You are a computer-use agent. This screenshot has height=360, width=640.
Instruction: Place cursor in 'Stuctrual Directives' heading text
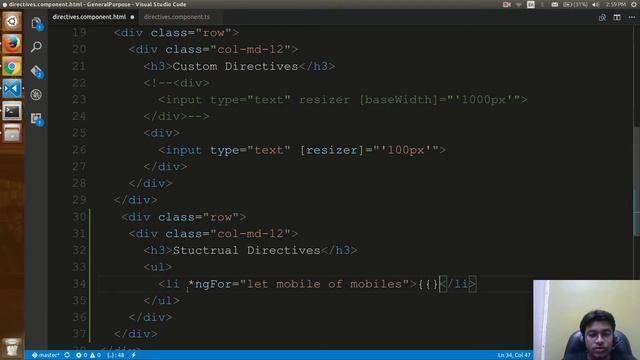coord(247,250)
